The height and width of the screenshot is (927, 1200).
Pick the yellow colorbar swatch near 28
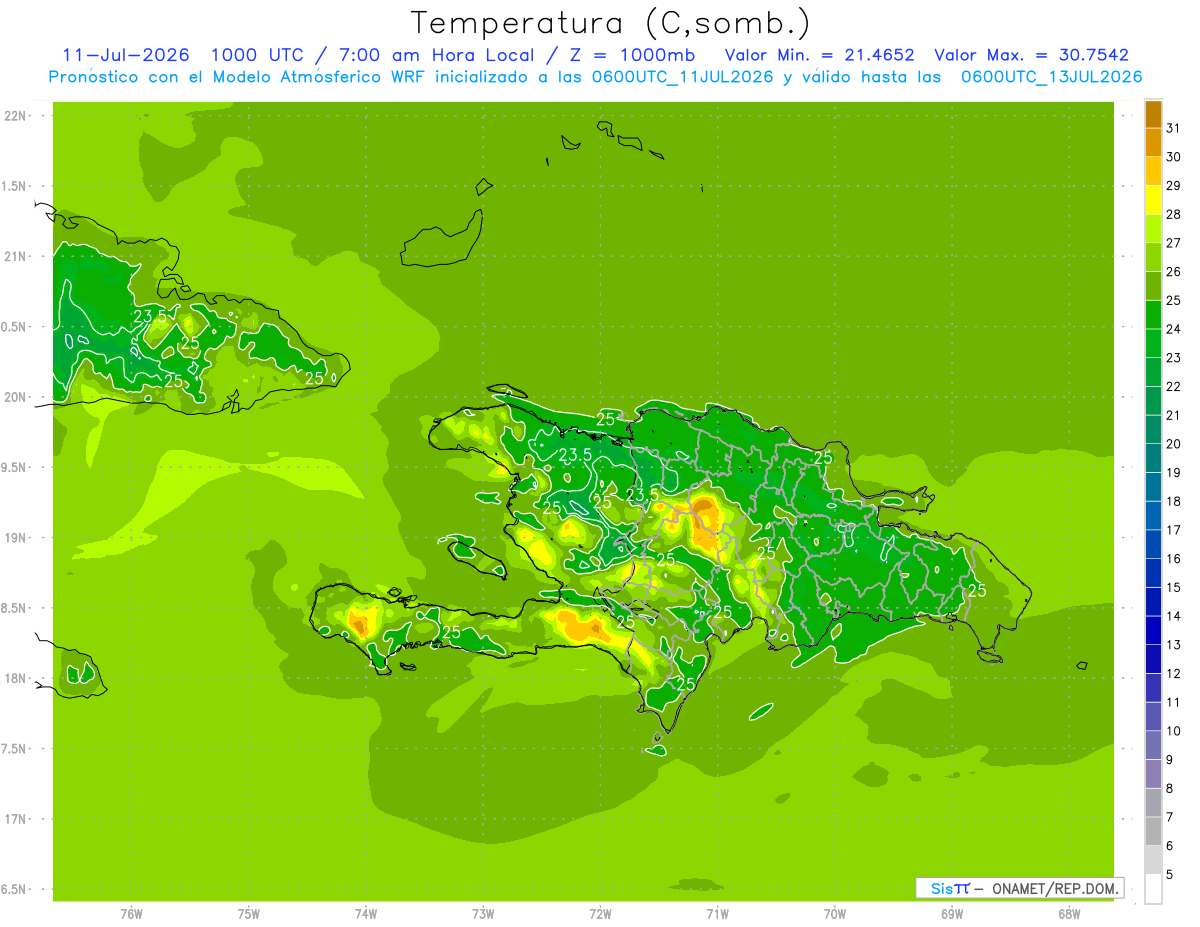pyautogui.click(x=1153, y=201)
